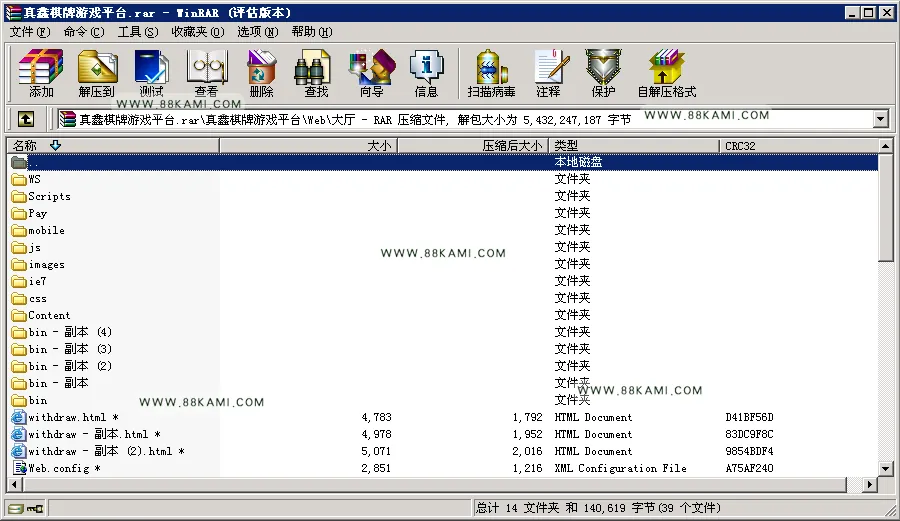Open the 选项(N) menu
Screen dimensions: 900x521
(x=258, y=32)
